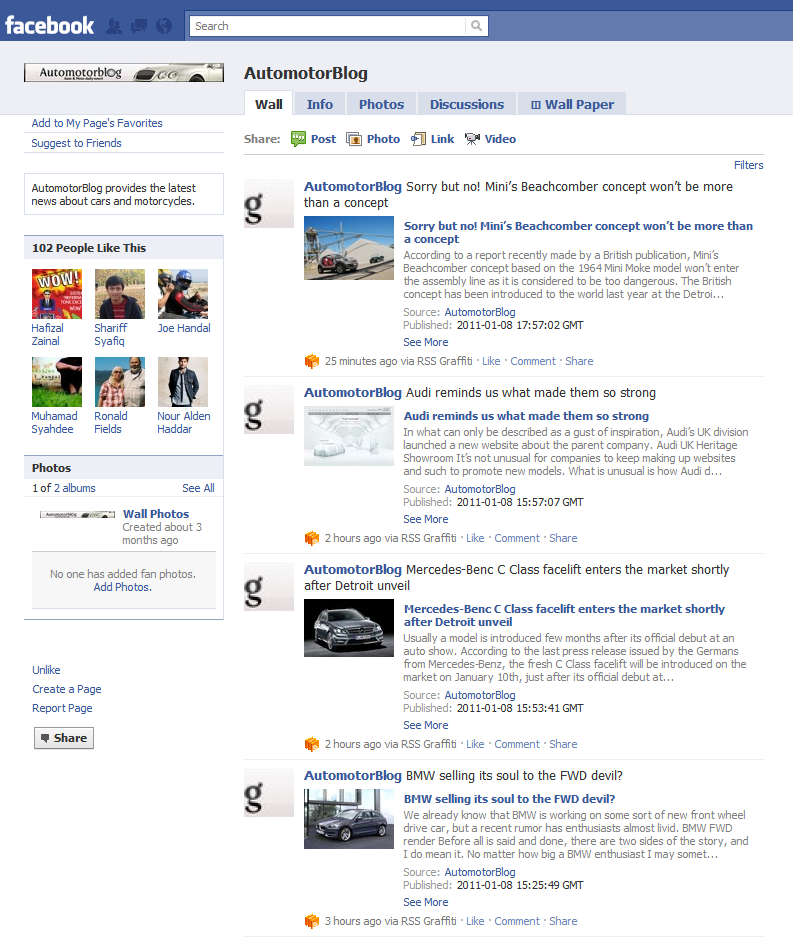The height and width of the screenshot is (939, 793).
Task: Click the page avatar beside the BMW post
Action: (x=269, y=792)
